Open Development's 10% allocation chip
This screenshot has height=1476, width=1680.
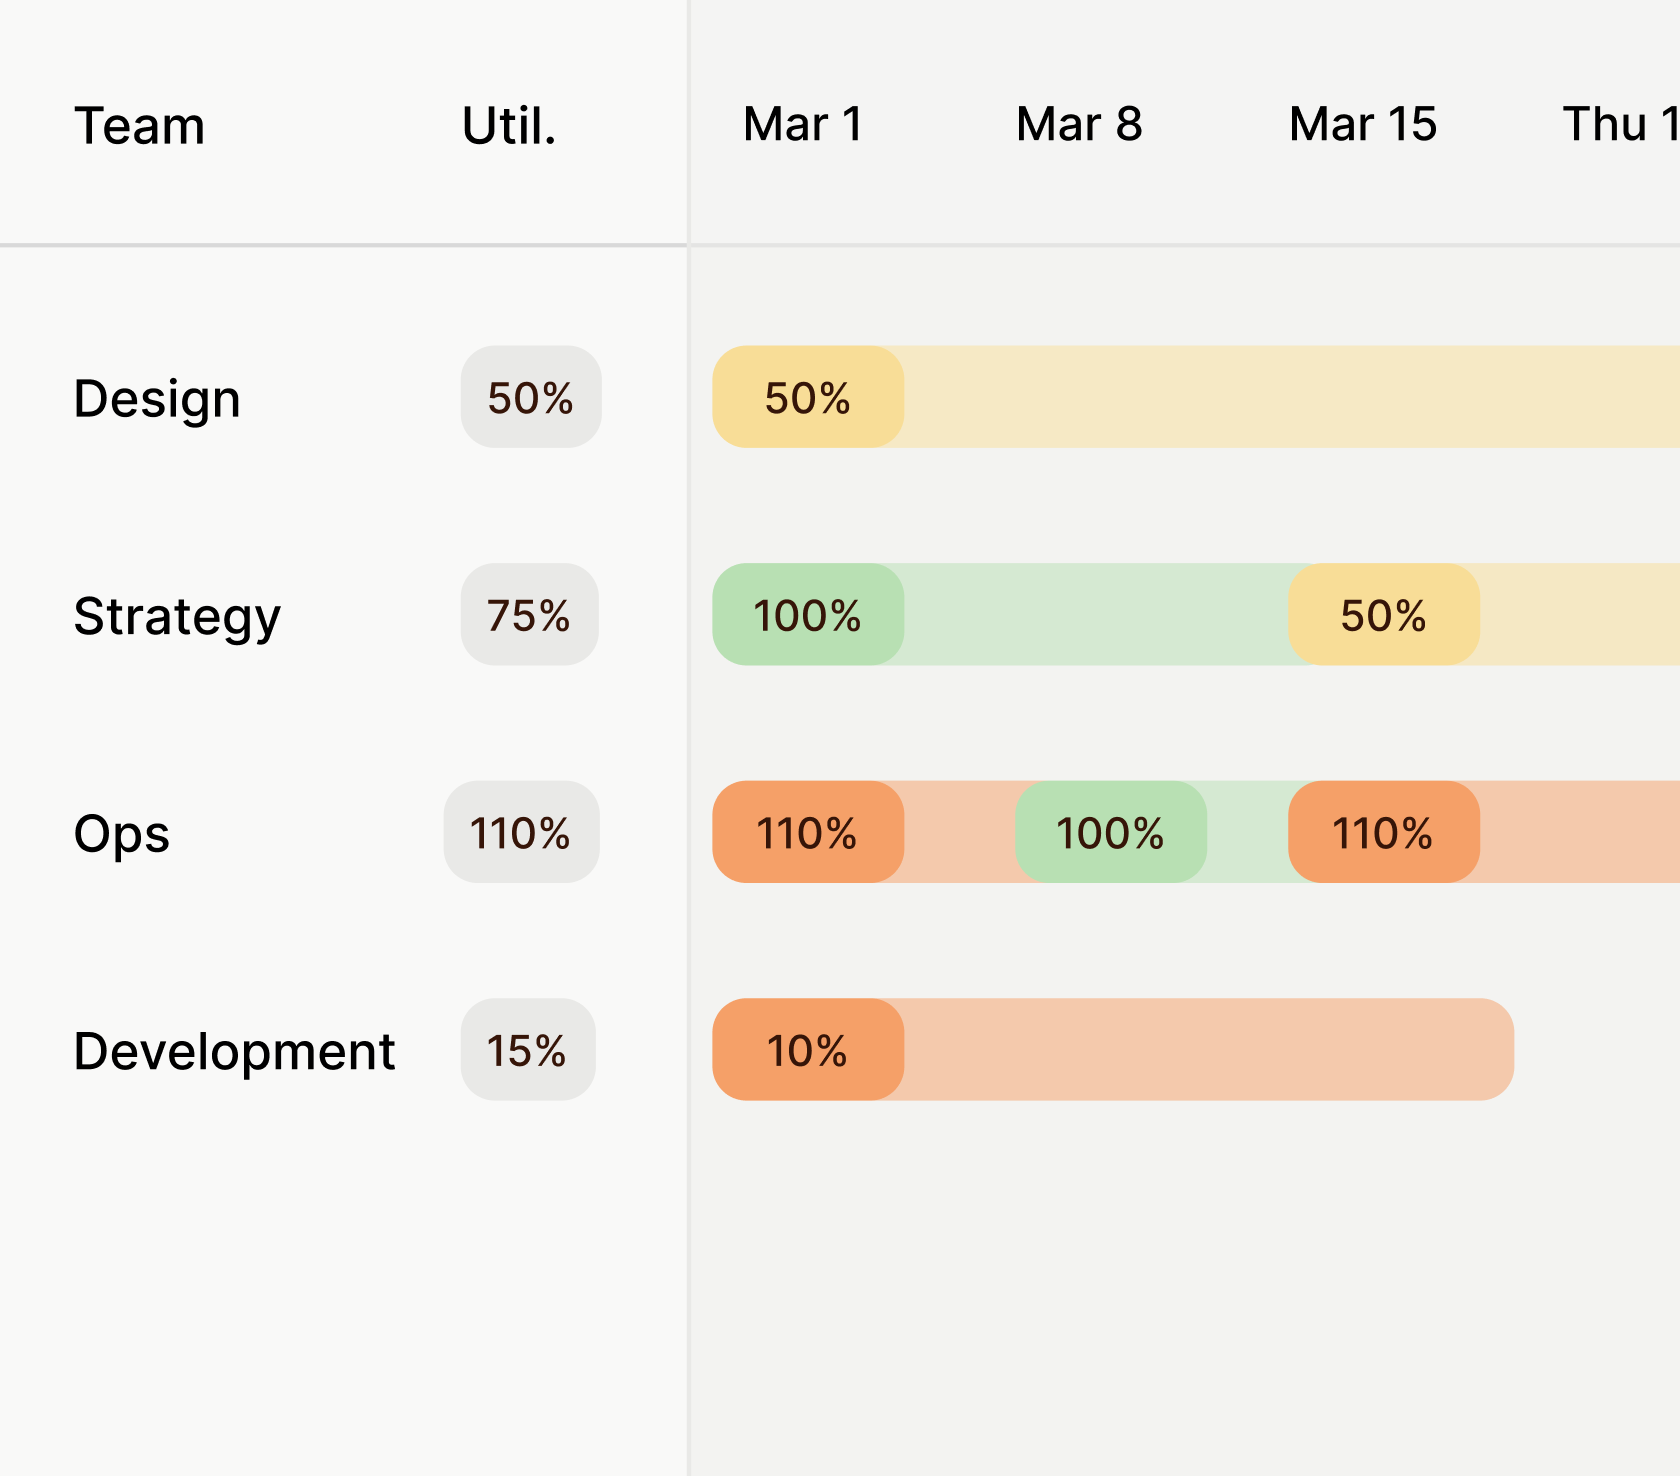click(807, 1050)
